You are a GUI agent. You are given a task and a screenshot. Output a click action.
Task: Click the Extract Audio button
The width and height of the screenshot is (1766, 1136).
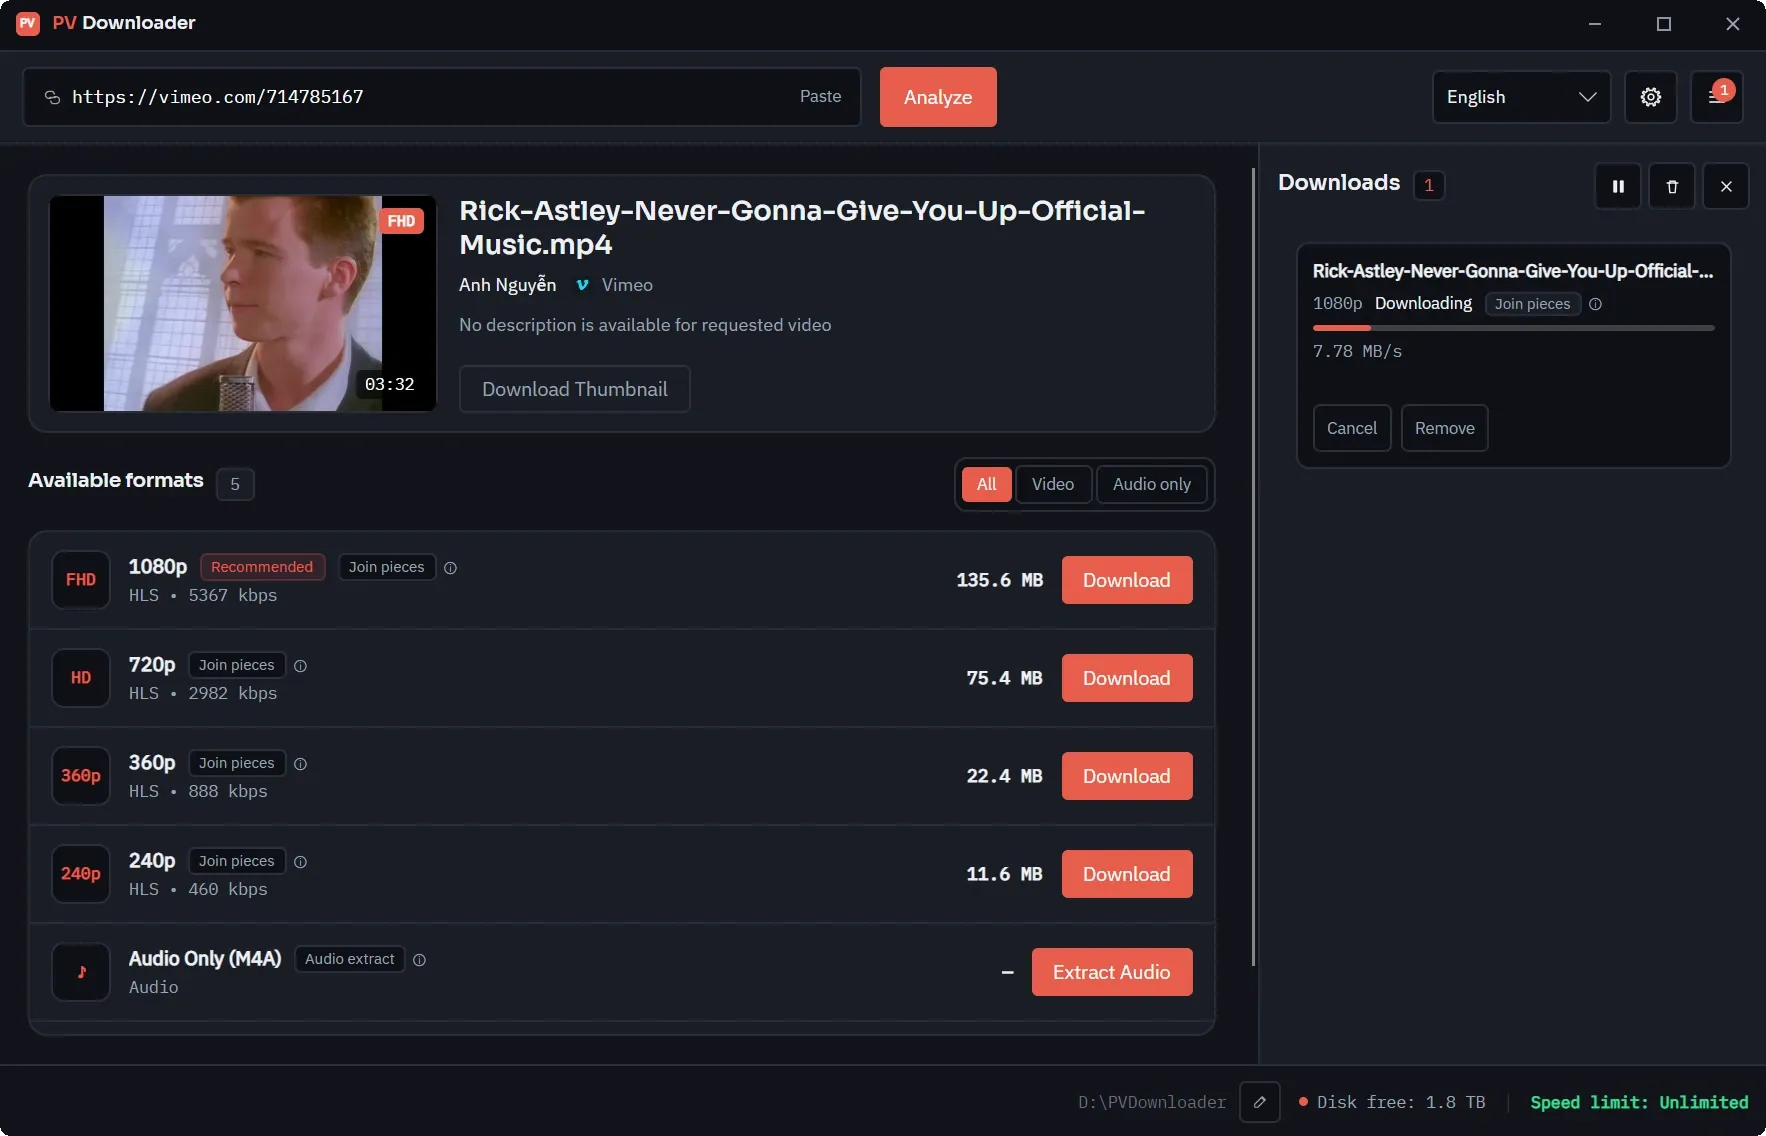coord(1112,972)
